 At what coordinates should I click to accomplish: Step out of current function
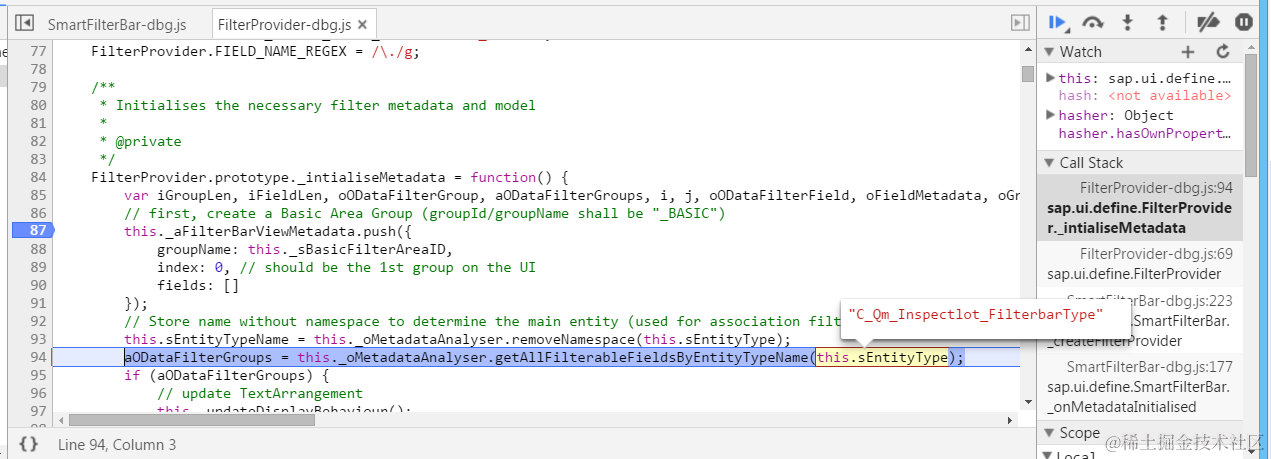(1162, 22)
